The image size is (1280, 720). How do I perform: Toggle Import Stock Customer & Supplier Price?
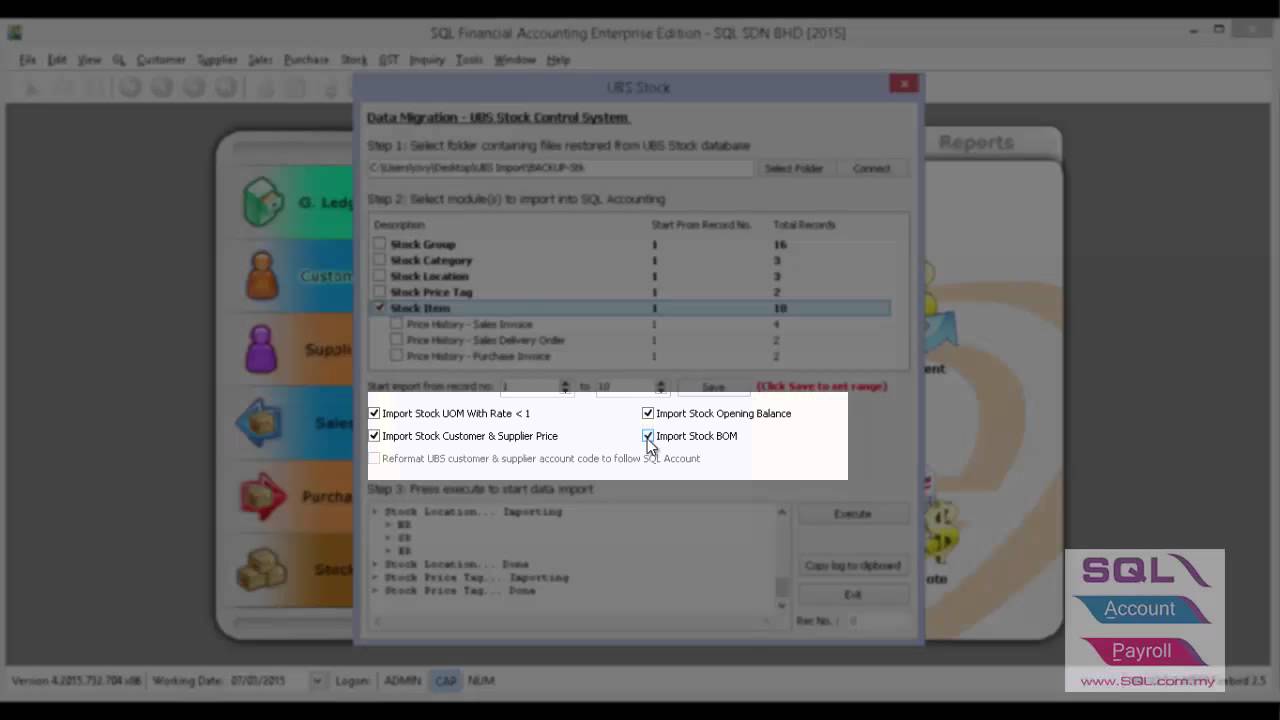(x=374, y=436)
